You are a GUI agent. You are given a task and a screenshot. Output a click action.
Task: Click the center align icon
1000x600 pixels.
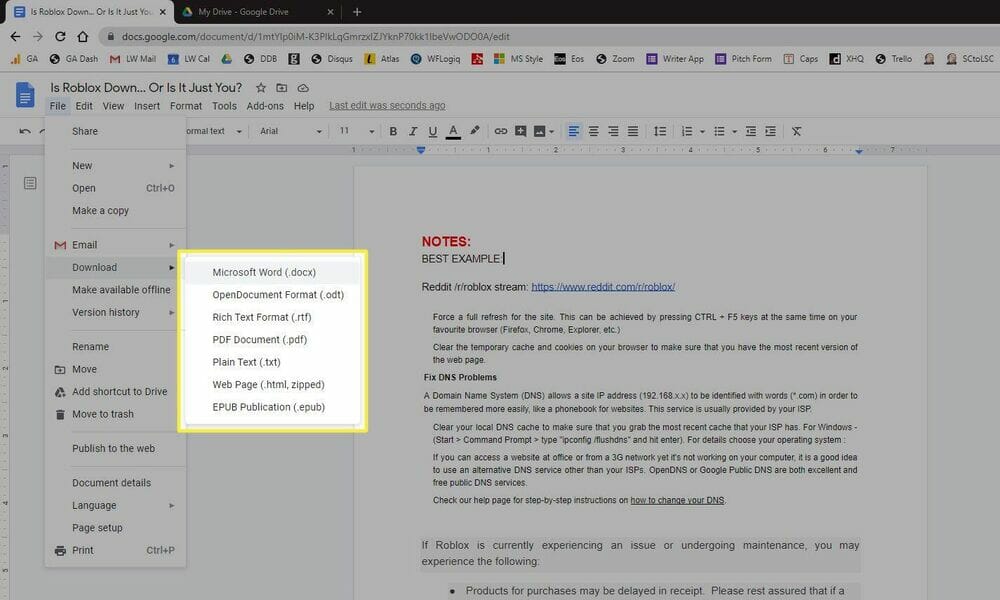tap(594, 131)
